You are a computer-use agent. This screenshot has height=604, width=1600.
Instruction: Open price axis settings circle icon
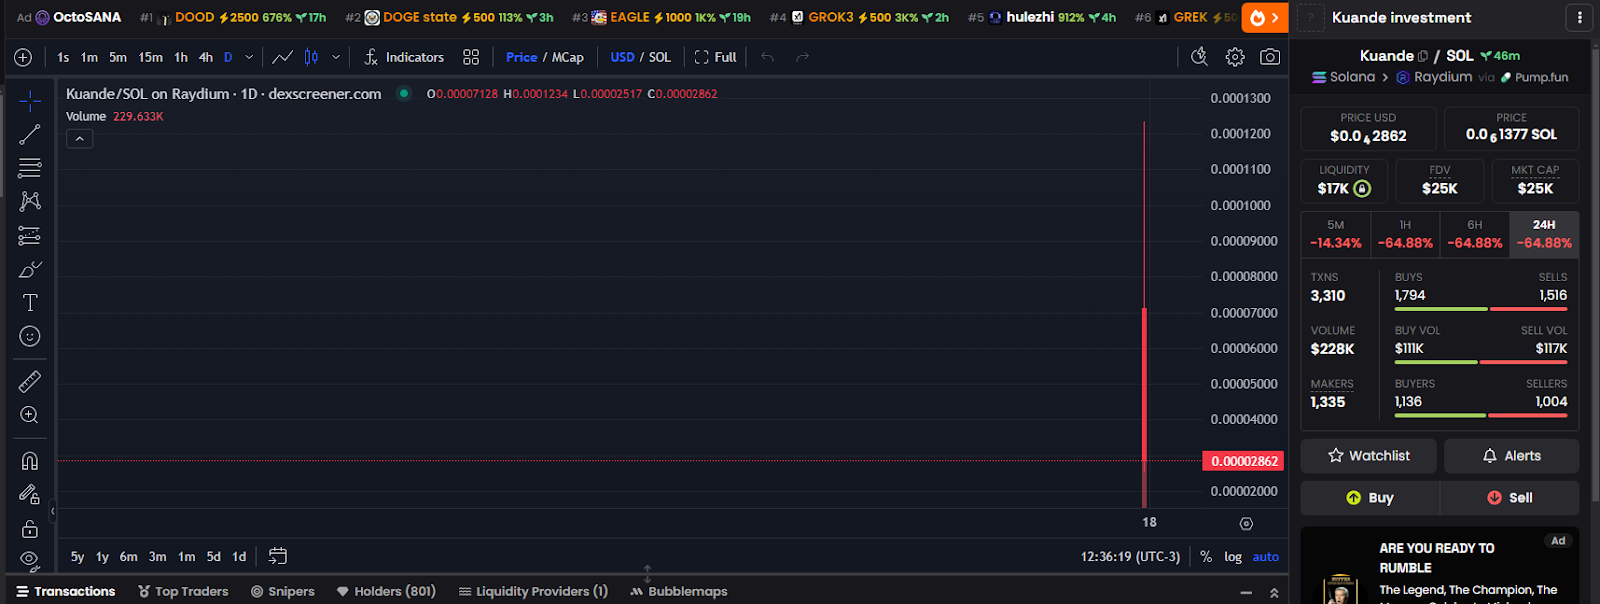(x=1246, y=524)
